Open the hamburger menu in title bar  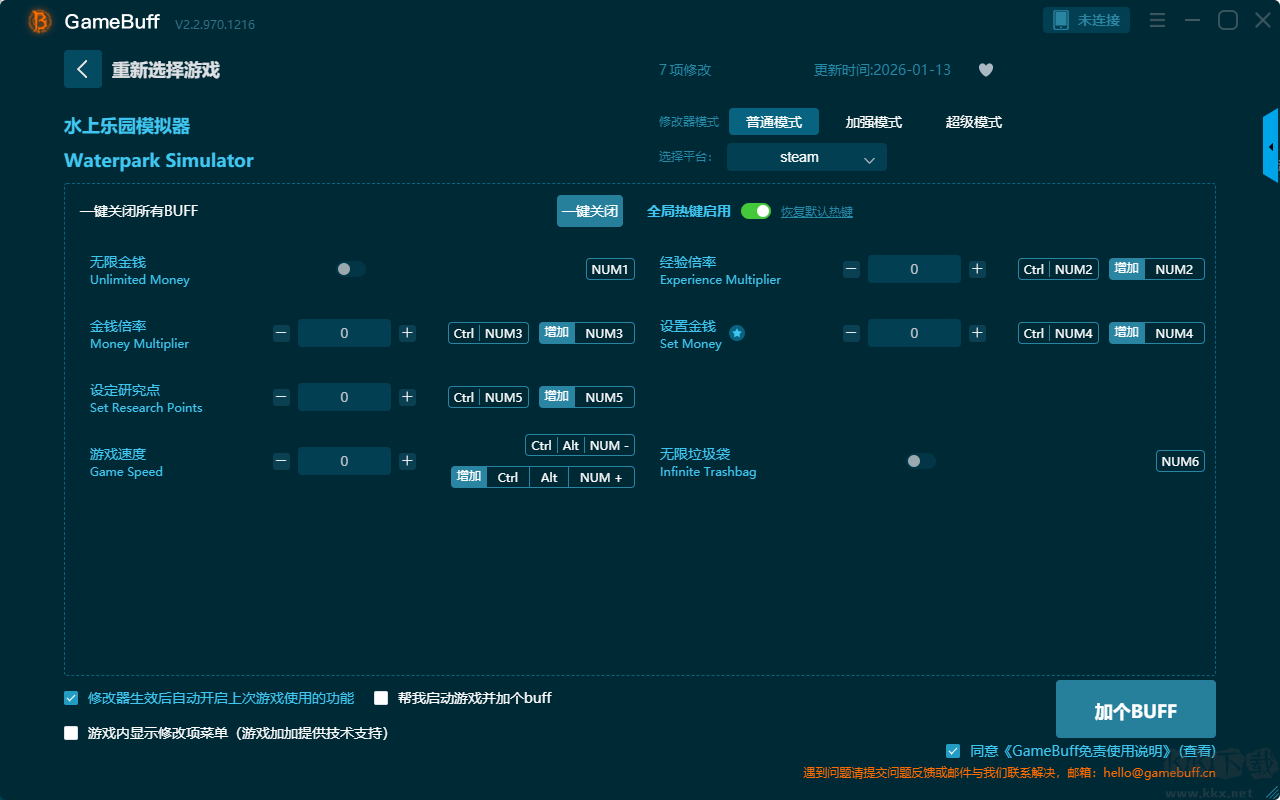(x=1157, y=20)
